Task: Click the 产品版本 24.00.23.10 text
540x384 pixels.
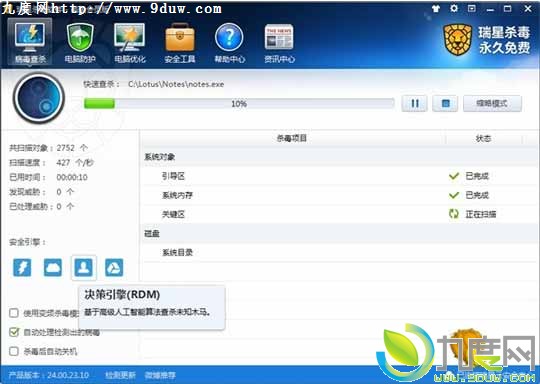Action: [49, 375]
